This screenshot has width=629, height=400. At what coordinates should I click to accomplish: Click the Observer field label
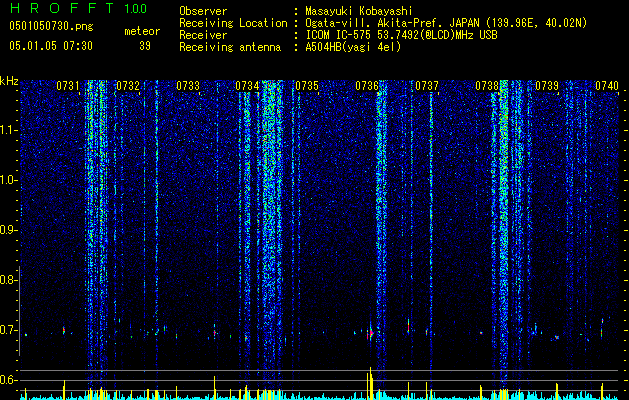pyautogui.click(x=203, y=11)
